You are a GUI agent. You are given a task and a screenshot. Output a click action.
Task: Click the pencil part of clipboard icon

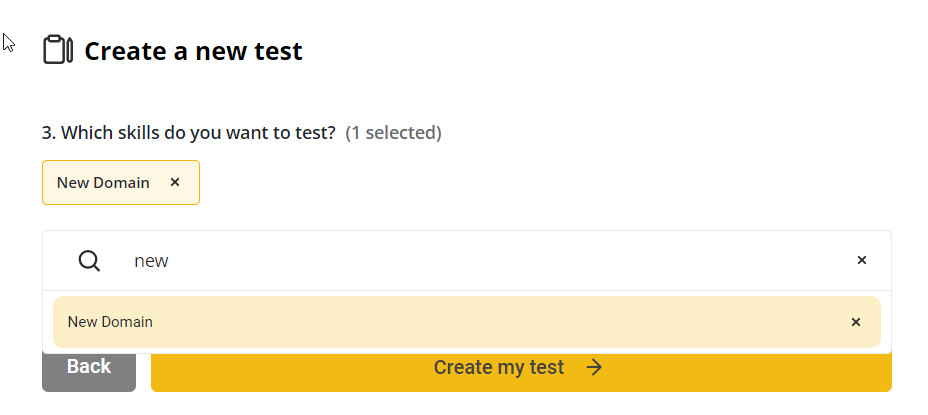pos(70,50)
